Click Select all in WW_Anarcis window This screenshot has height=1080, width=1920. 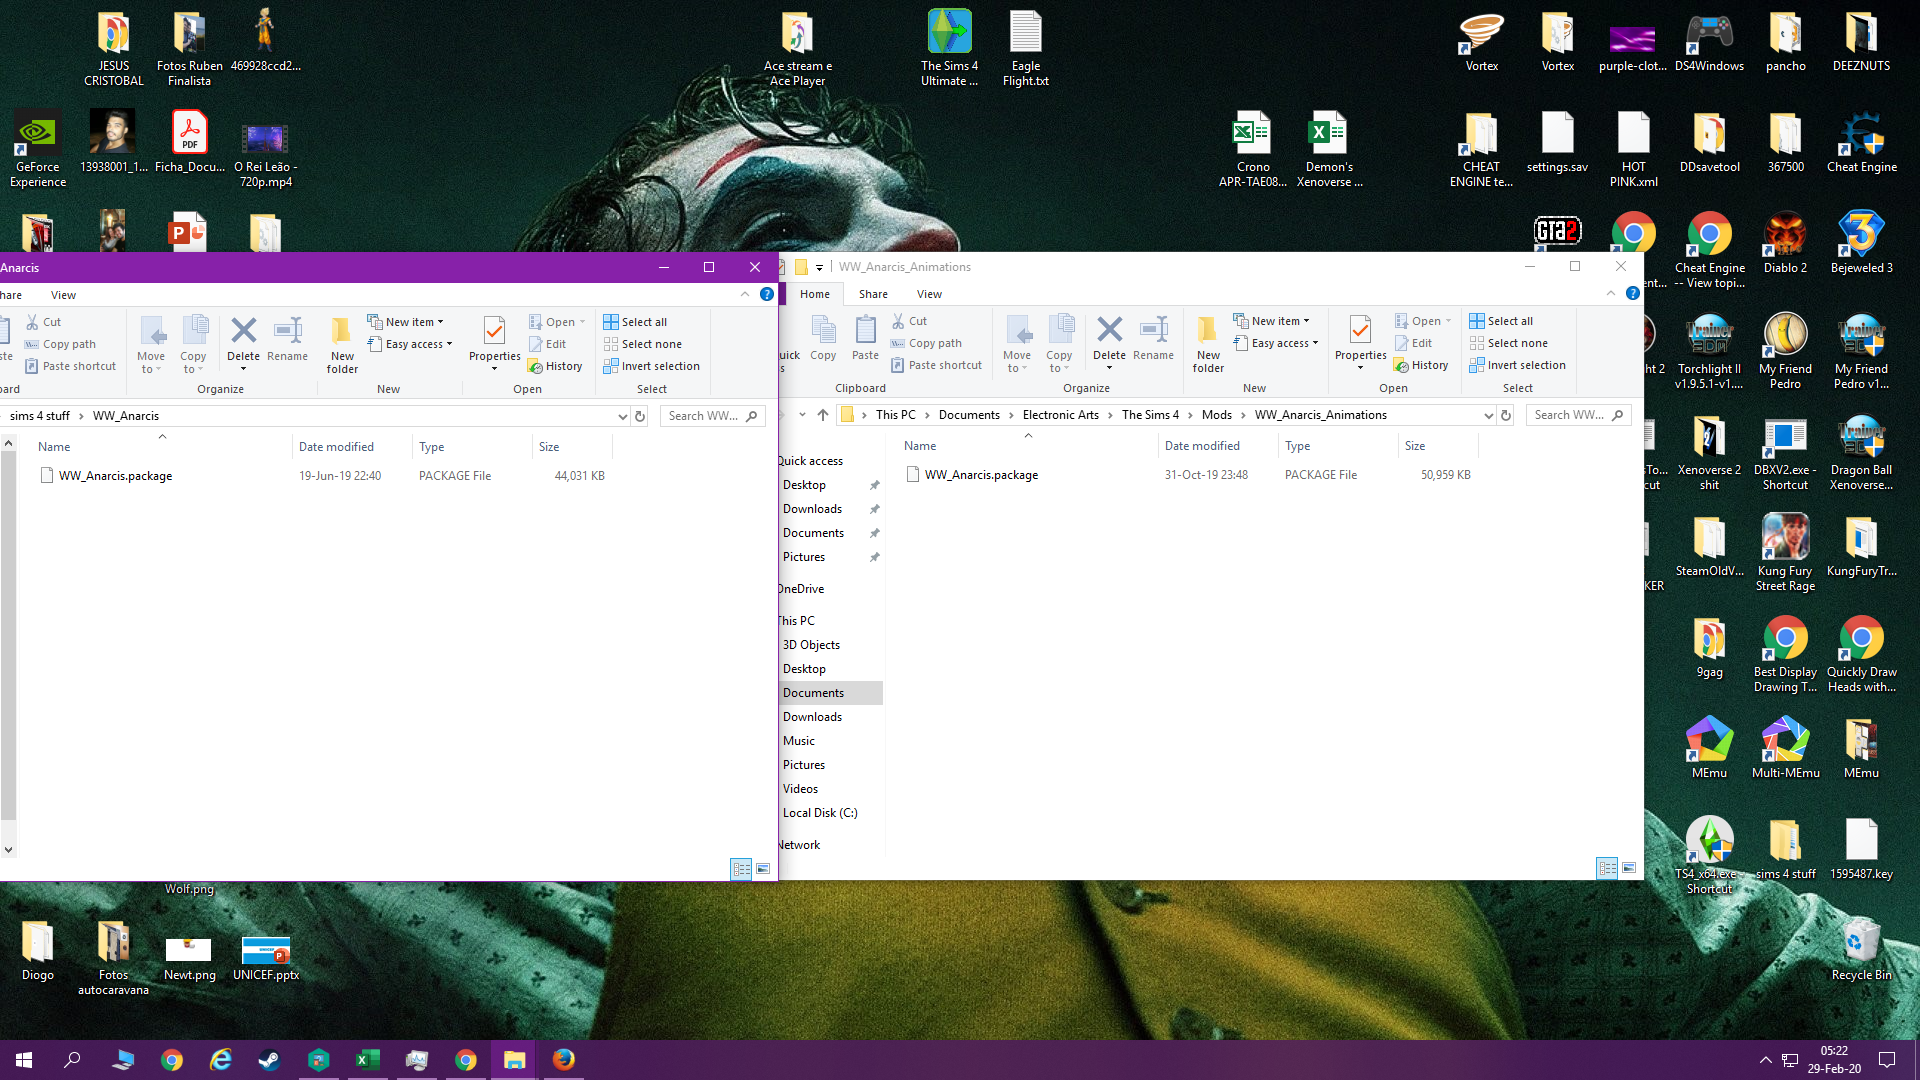click(x=635, y=322)
